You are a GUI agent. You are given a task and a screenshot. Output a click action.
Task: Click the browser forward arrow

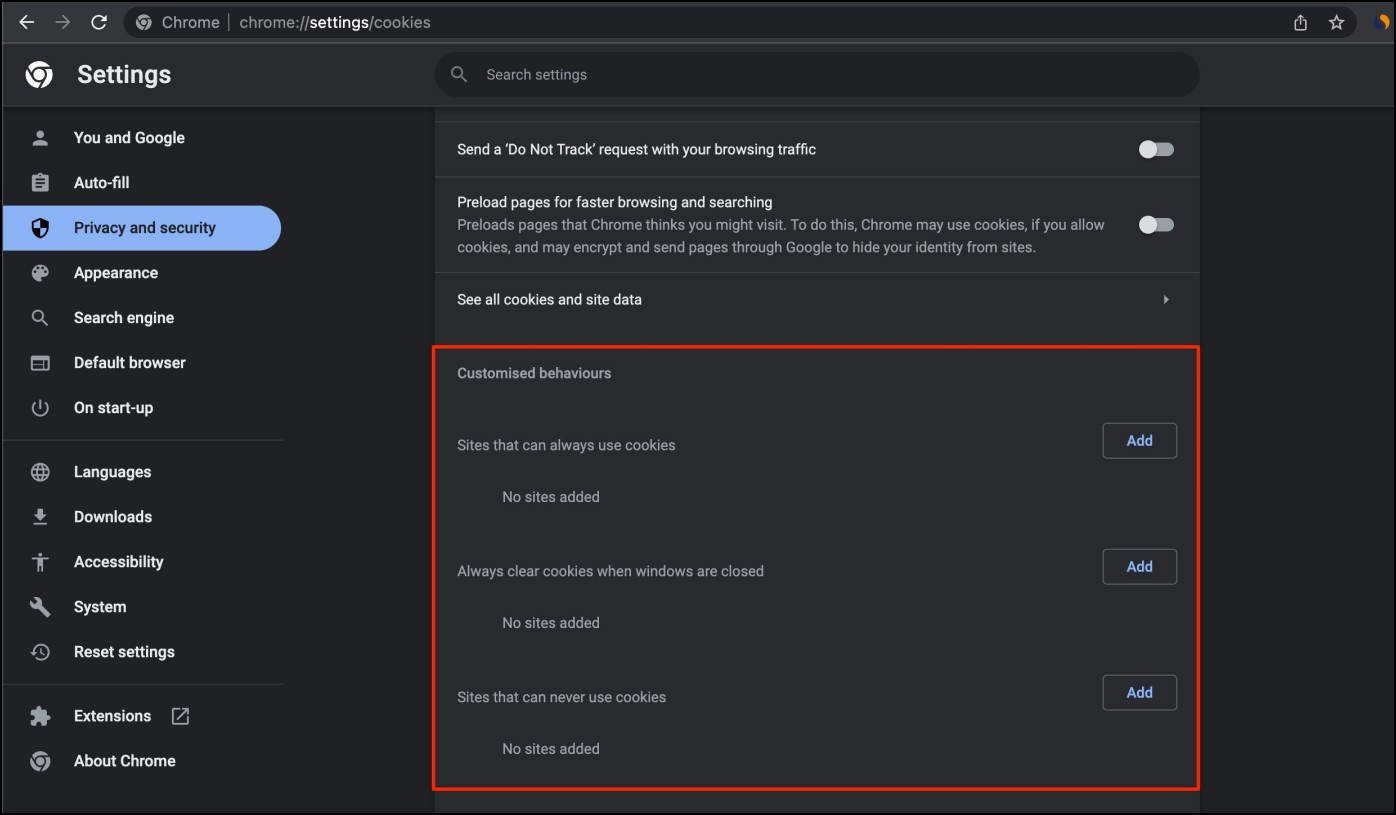pos(63,22)
